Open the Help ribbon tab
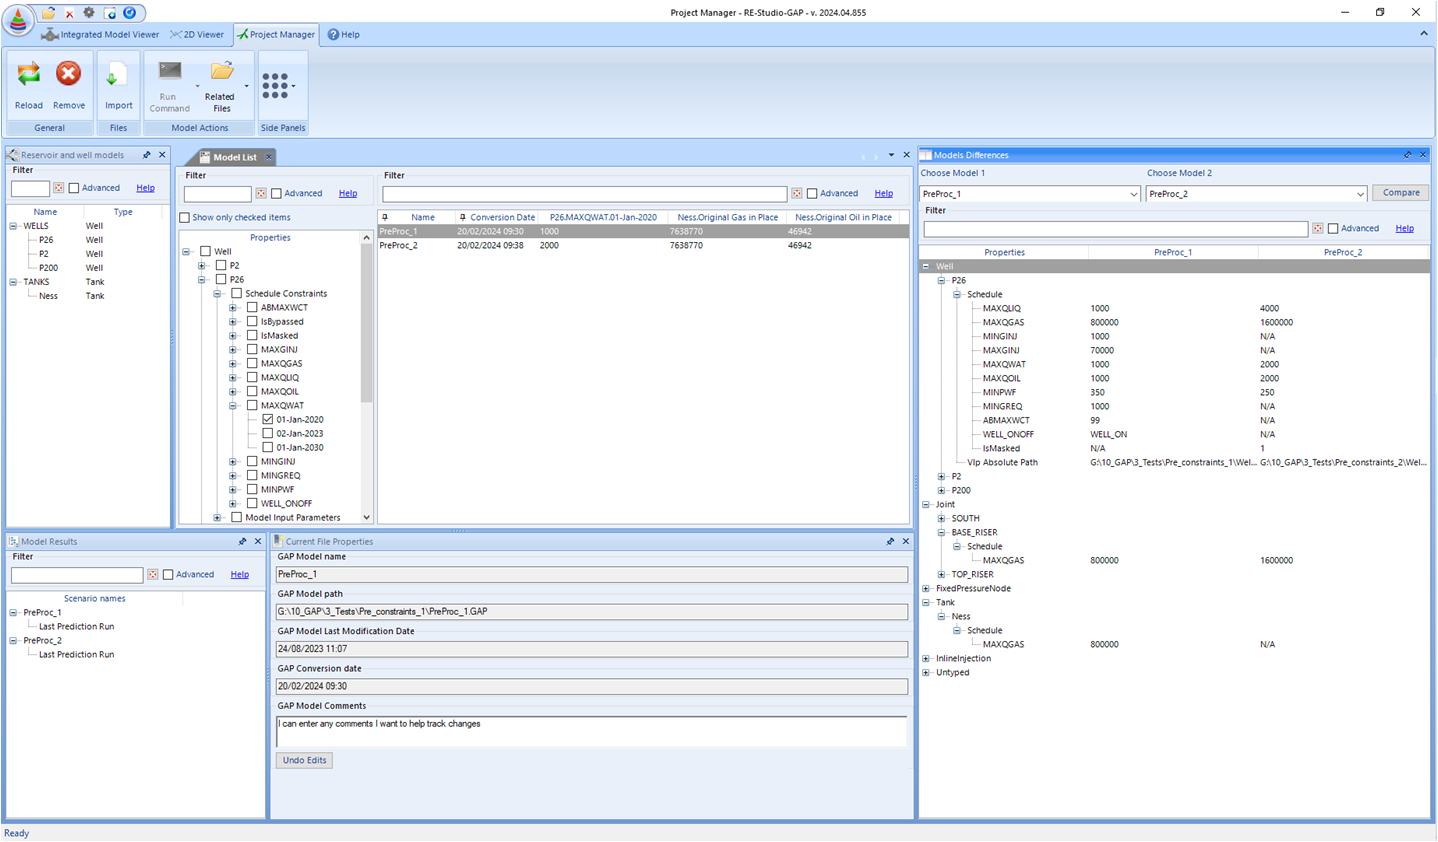The width and height of the screenshot is (1438, 842). [x=343, y=34]
